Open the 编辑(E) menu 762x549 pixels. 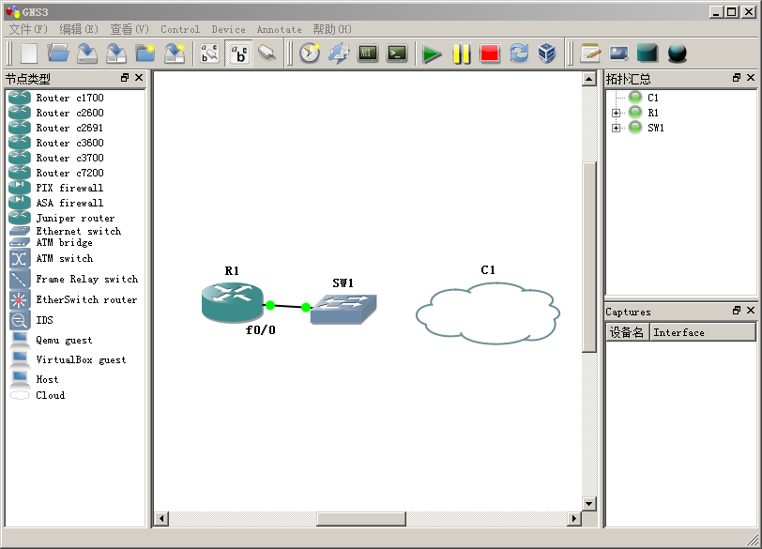(x=79, y=29)
